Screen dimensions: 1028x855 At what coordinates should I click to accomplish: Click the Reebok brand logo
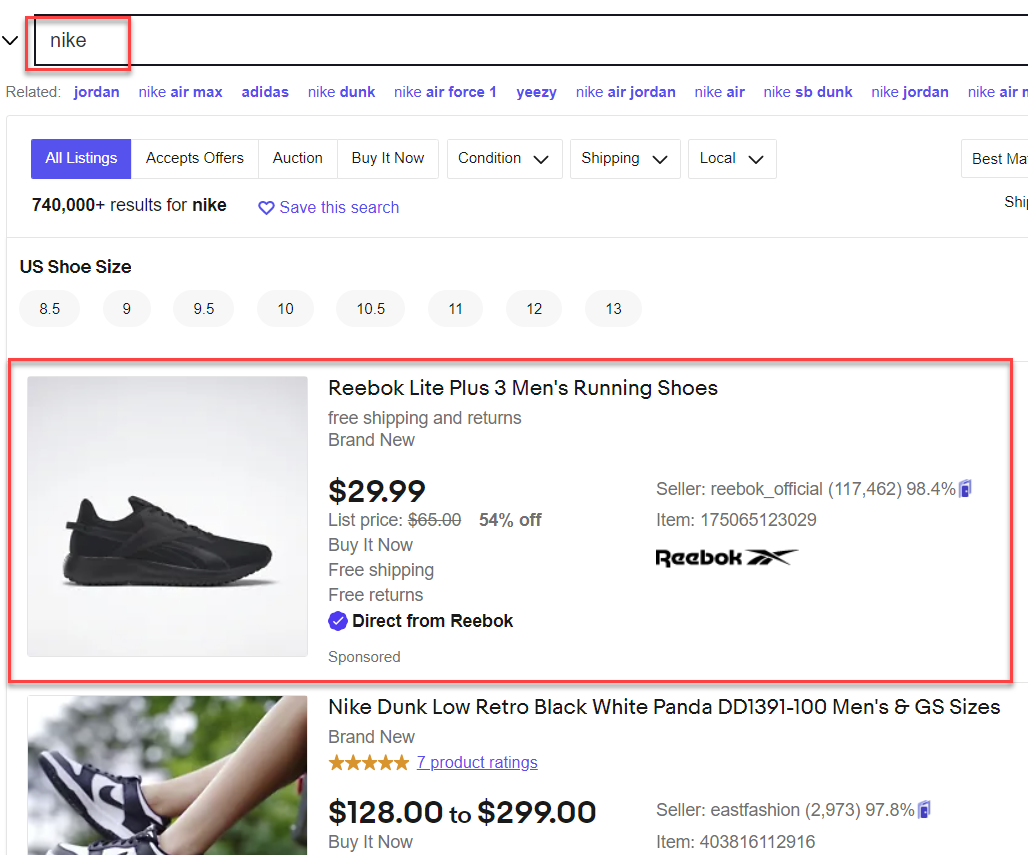726,557
